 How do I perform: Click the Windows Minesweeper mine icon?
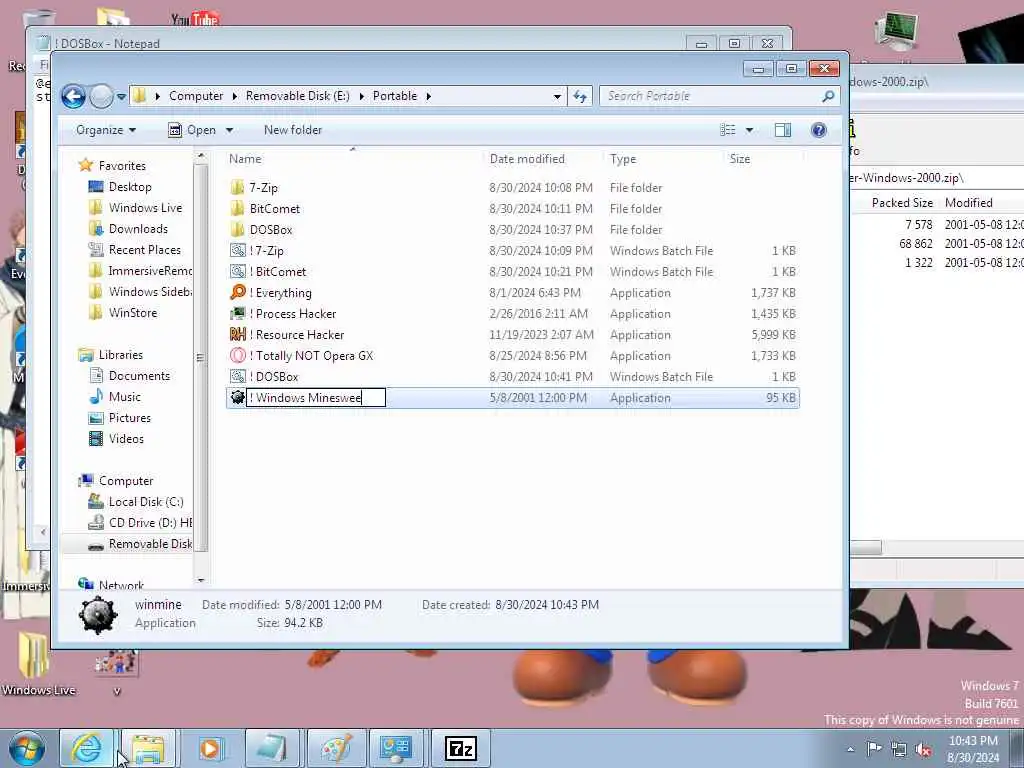[x=238, y=398]
